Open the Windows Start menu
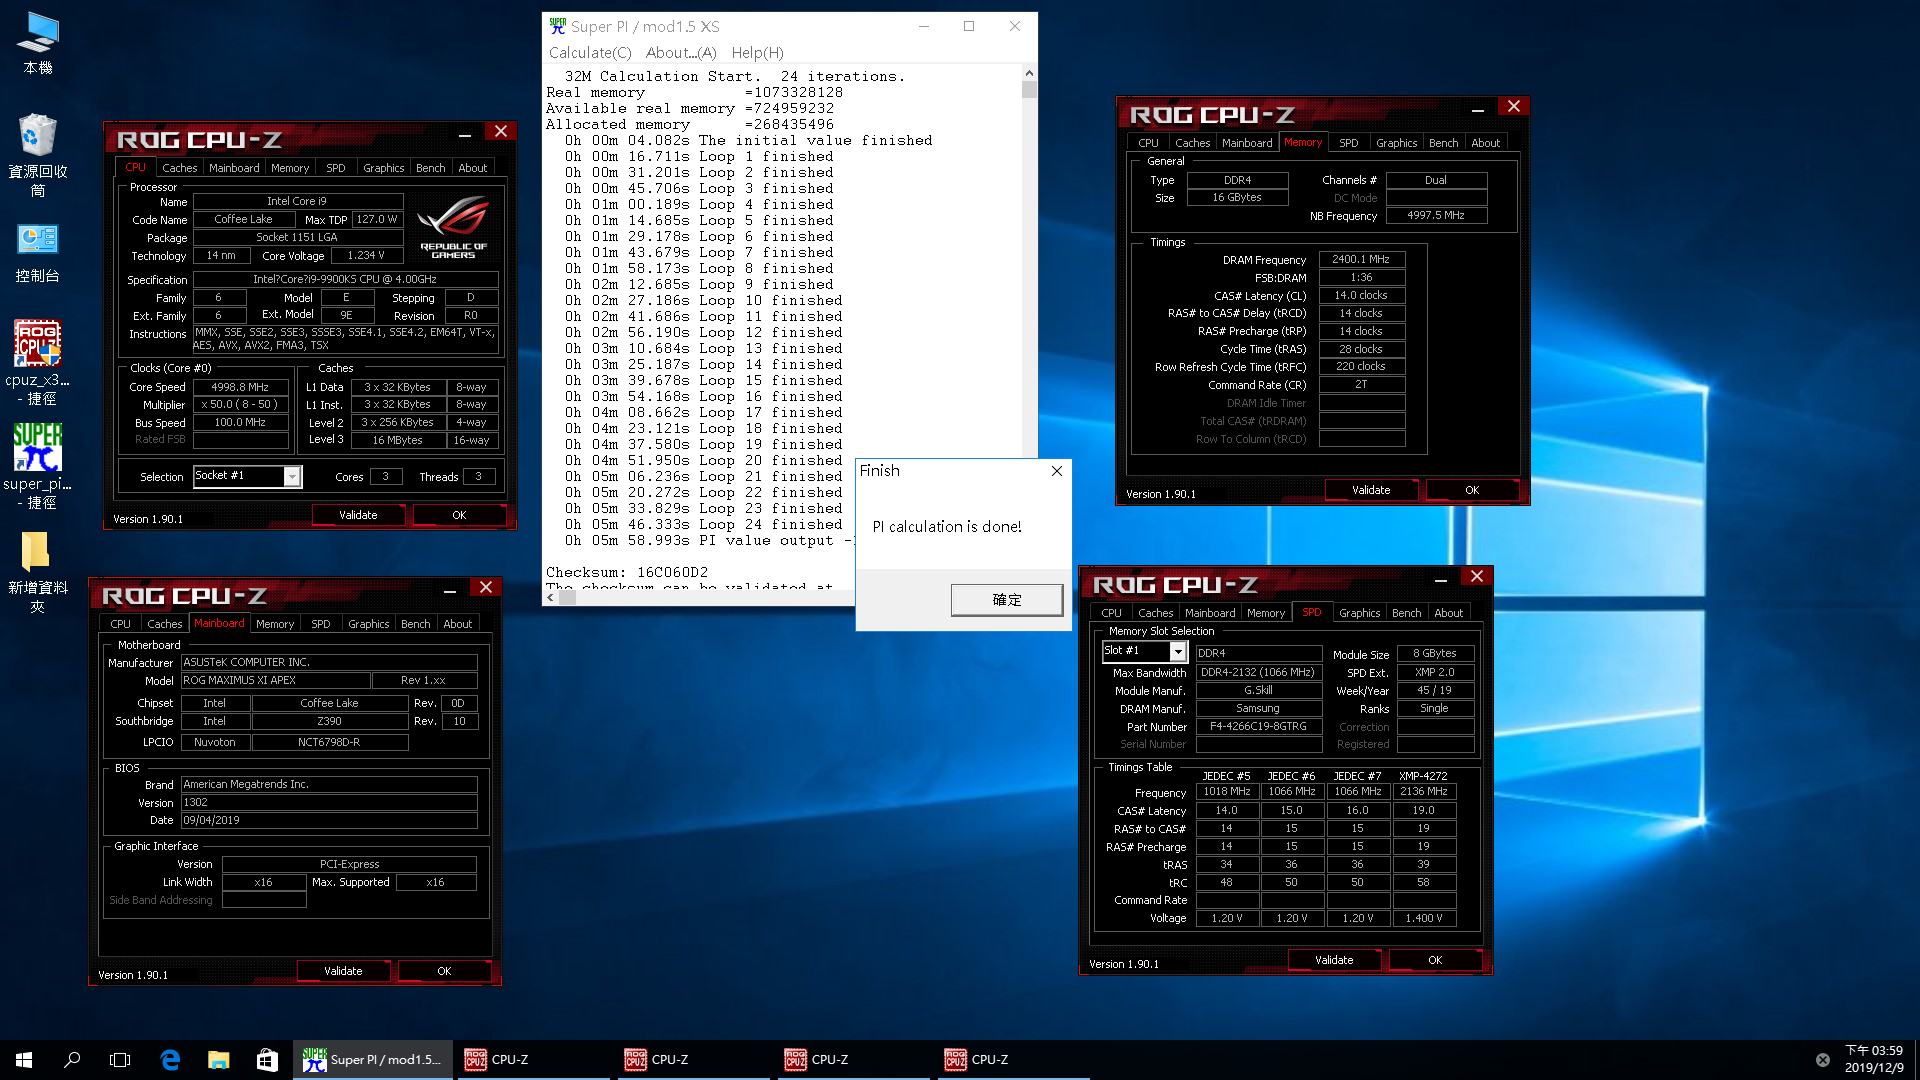The height and width of the screenshot is (1080, 1920). tap(24, 1060)
